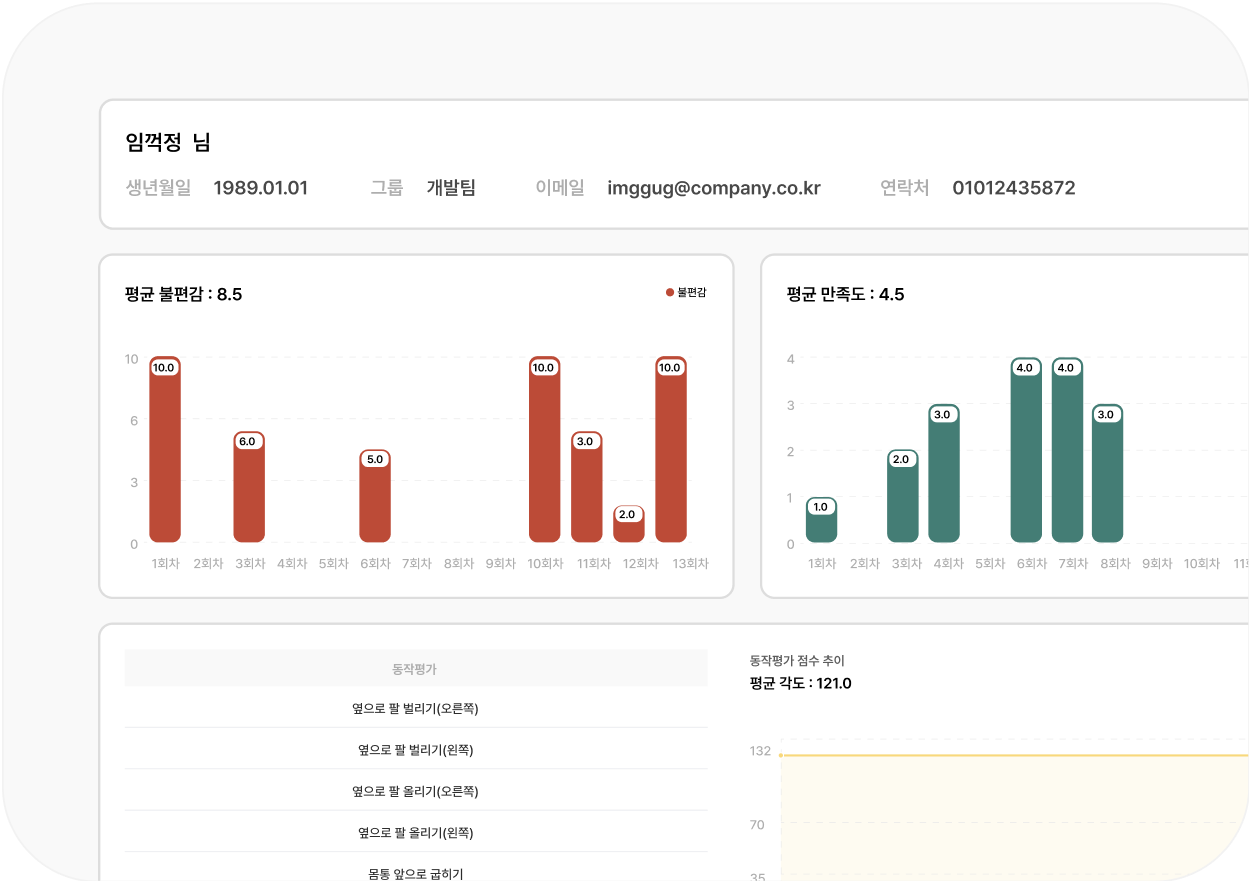Viewport: 1249px width, 881px height.
Task: Click the 옆으로 팔 올리기(오른쪽) entry
Action: point(414,790)
